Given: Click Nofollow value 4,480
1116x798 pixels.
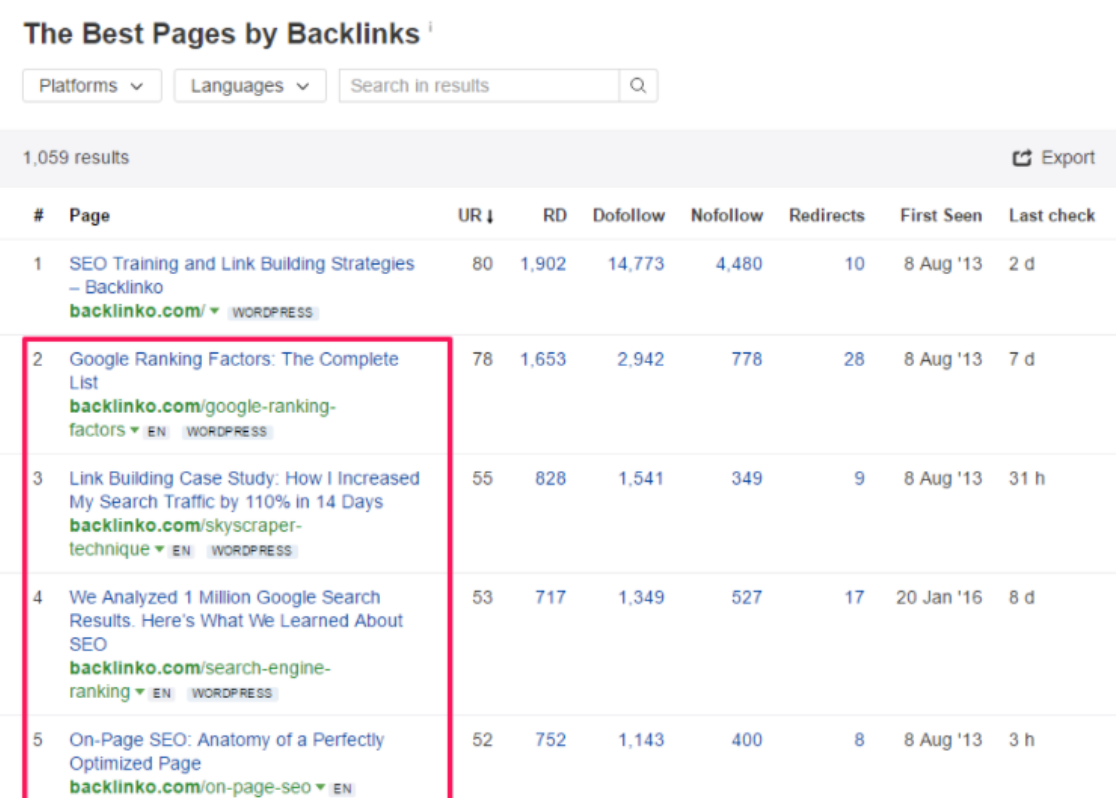Looking at the screenshot, I should 739,264.
